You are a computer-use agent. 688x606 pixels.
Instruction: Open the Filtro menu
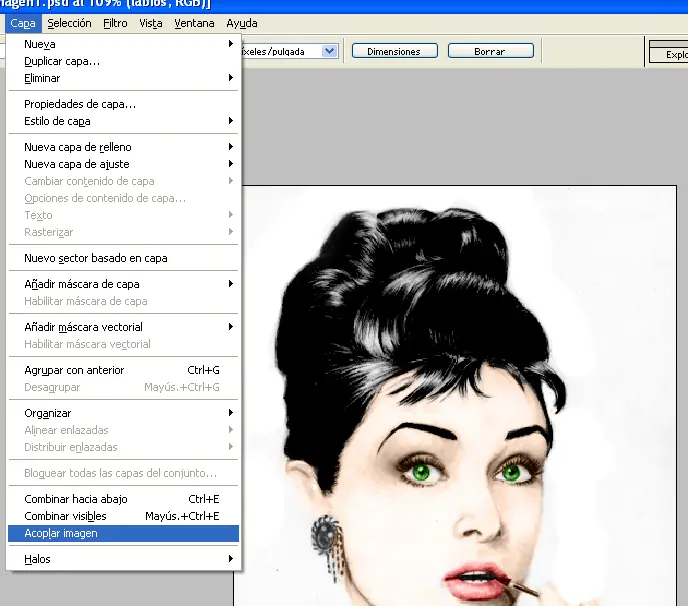coord(115,23)
